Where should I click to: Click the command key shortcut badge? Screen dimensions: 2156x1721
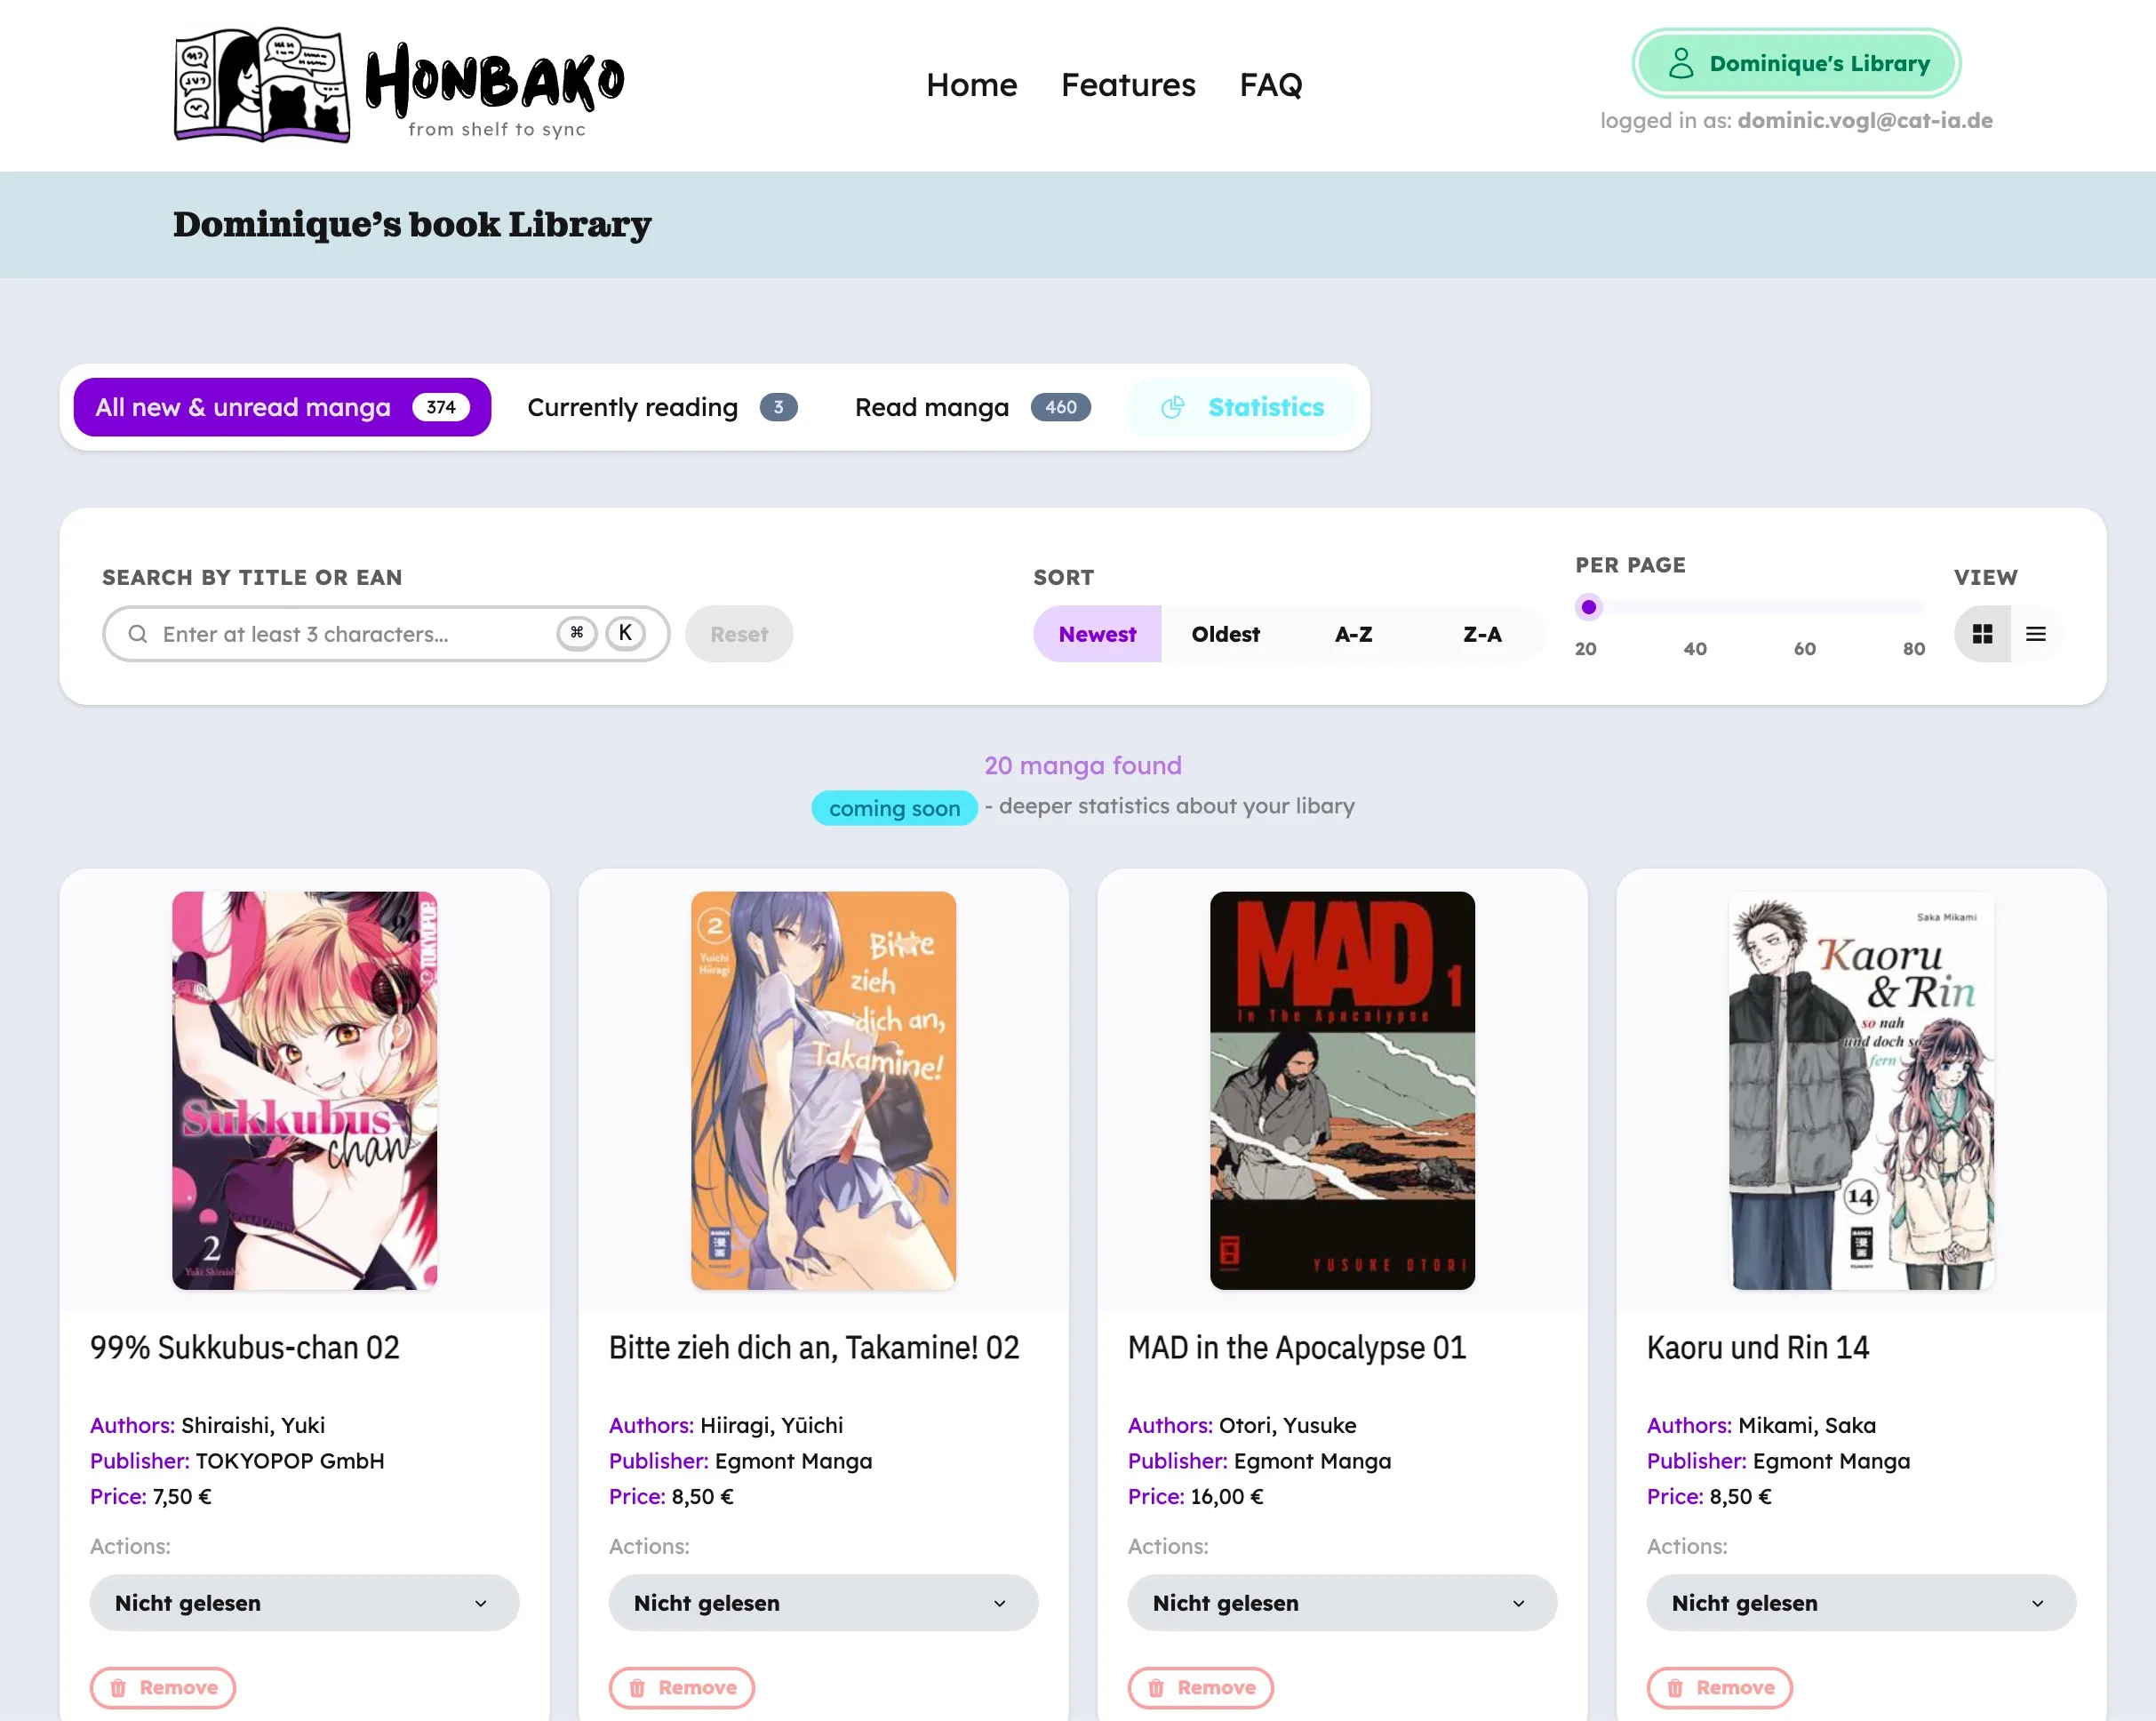577,633
